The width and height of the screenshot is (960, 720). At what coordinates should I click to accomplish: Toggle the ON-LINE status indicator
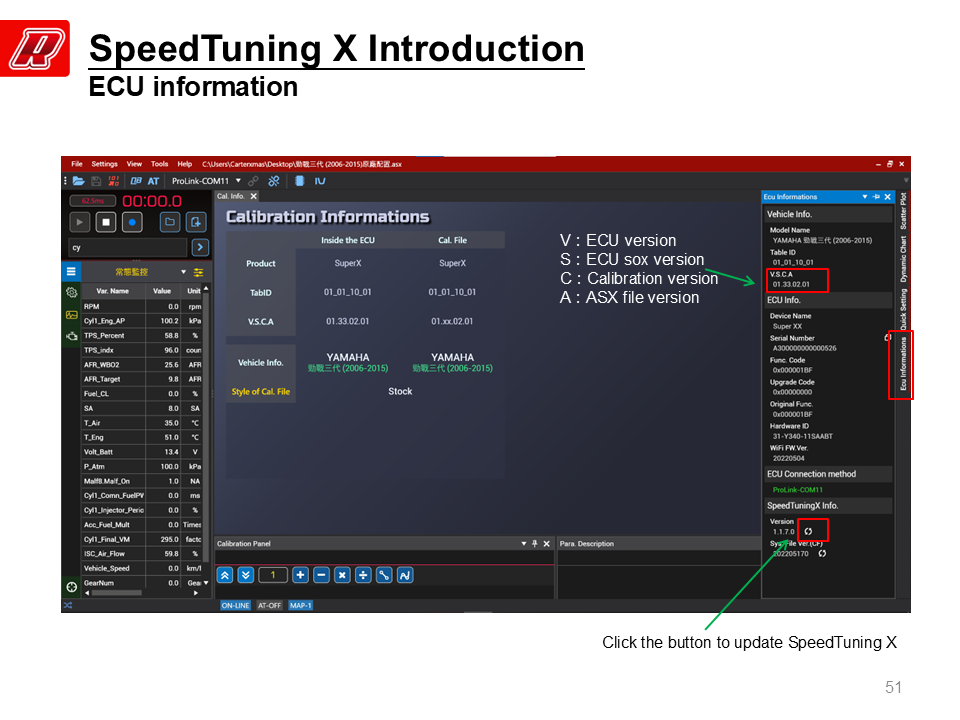[x=235, y=606]
